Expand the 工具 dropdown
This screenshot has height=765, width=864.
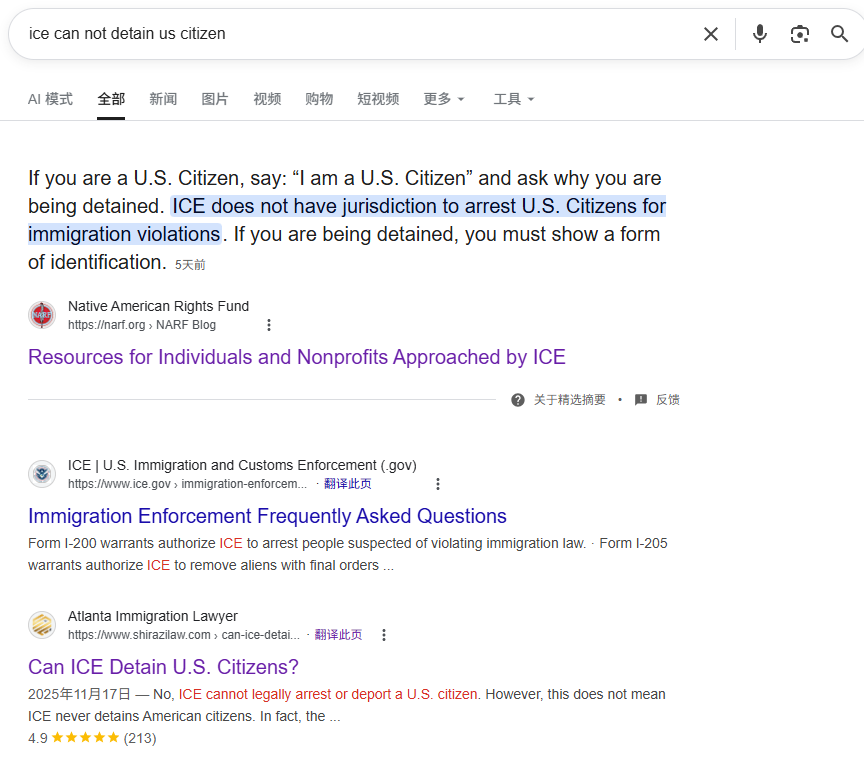tap(514, 99)
